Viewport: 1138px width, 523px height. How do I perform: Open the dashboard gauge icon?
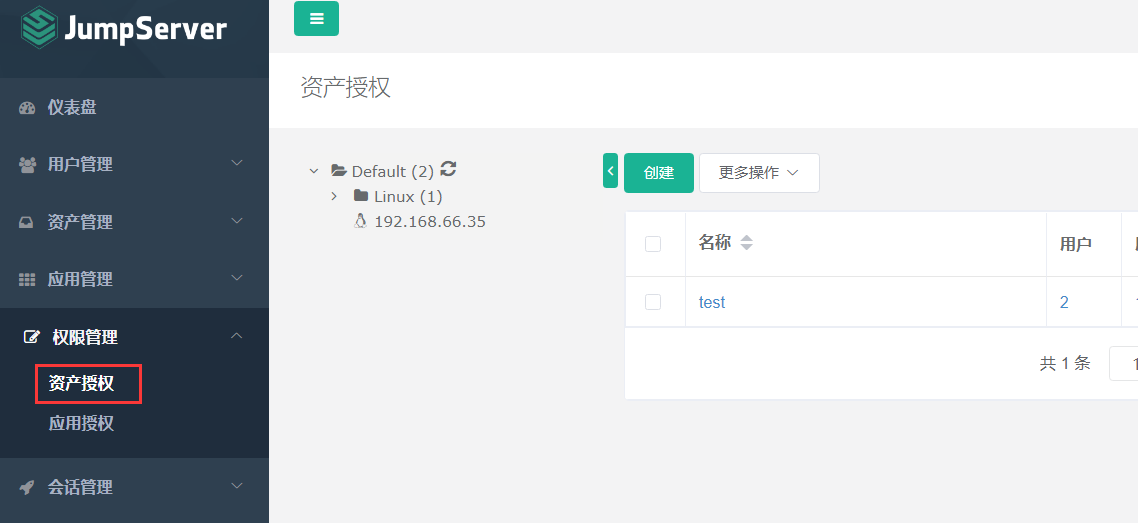(27, 108)
